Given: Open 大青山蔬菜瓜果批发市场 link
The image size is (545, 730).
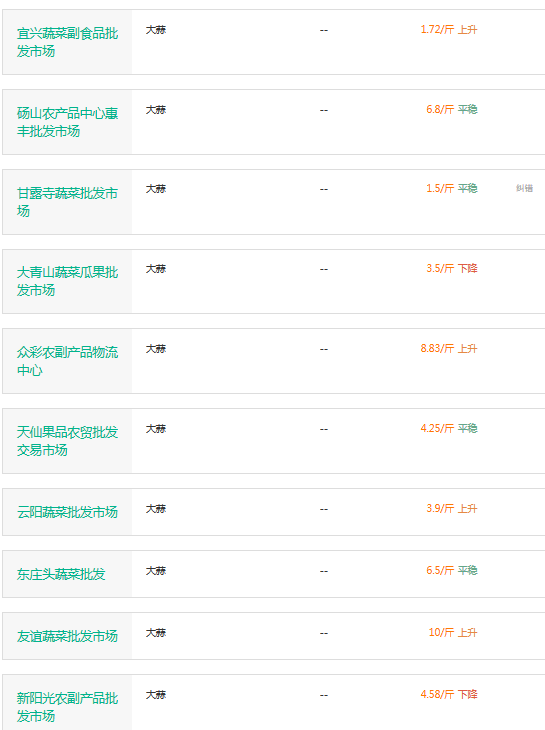Looking at the screenshot, I should (67, 282).
